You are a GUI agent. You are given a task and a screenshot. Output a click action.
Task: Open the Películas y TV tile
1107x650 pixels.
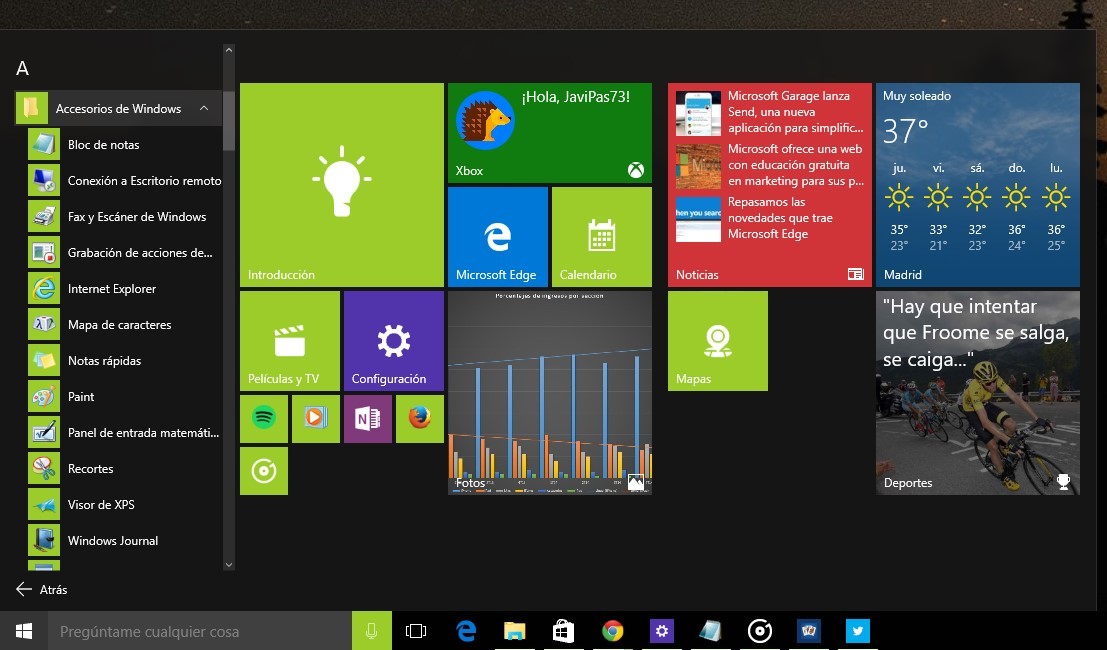290,341
